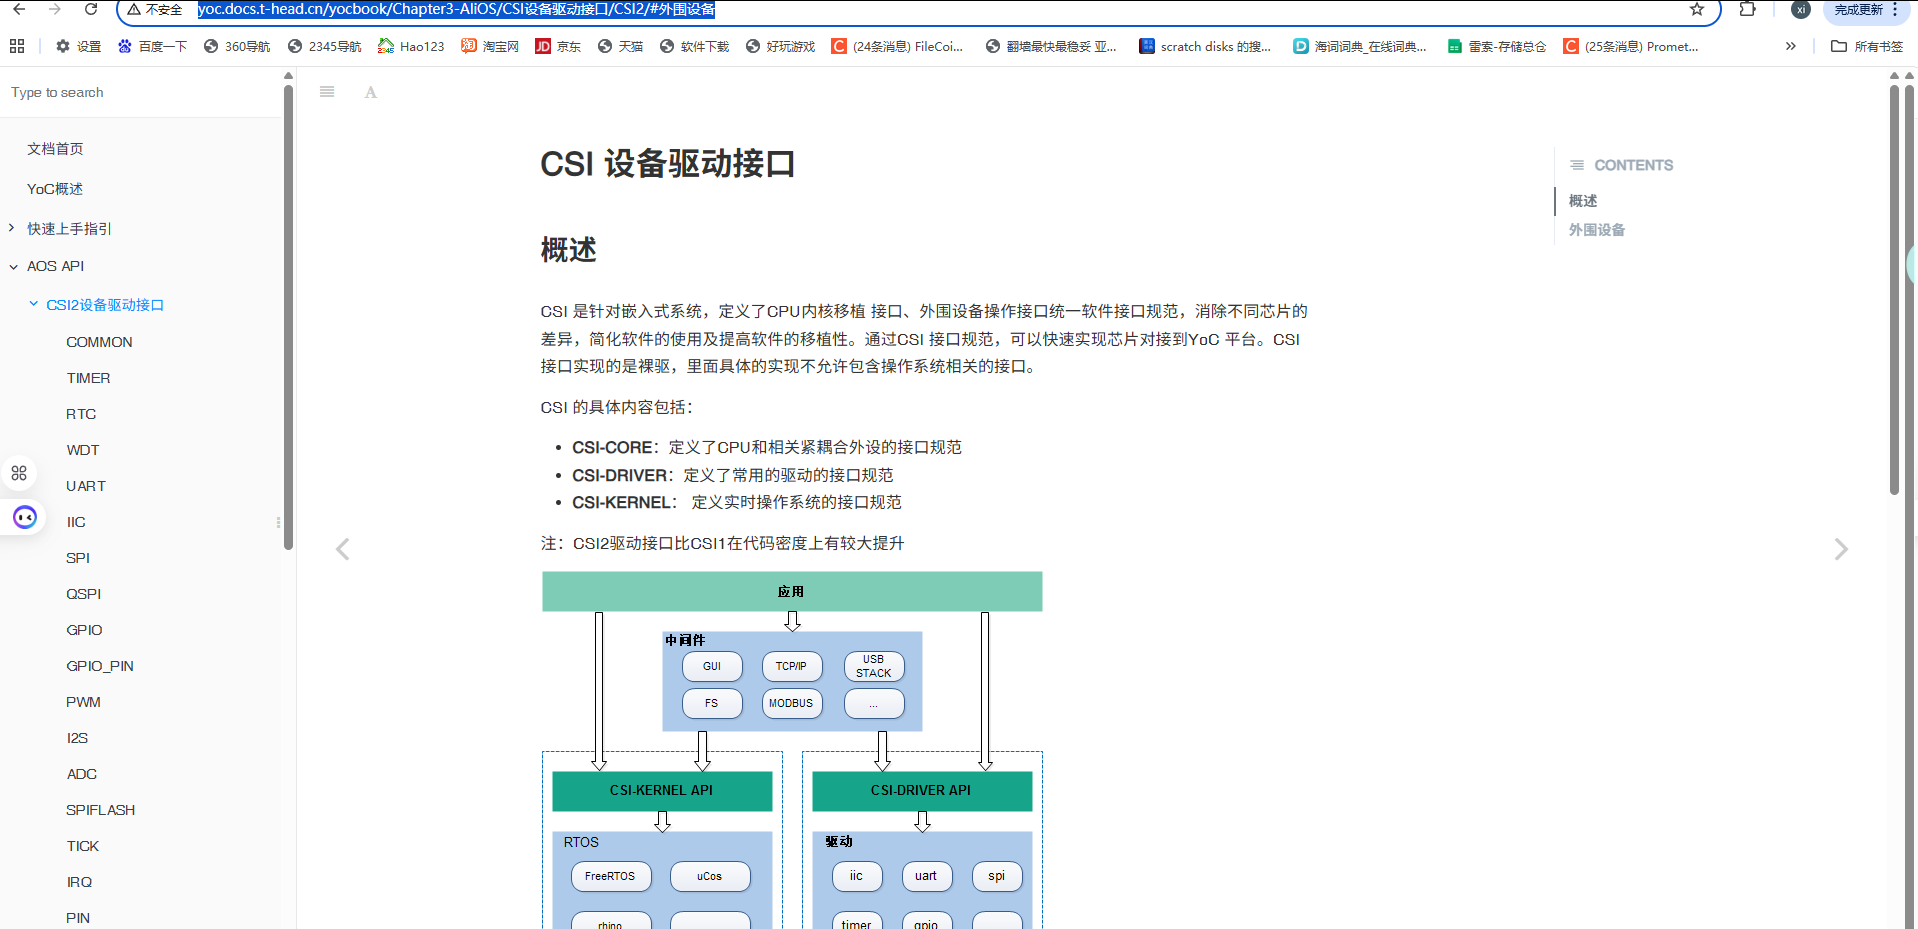
Task: Collapse the AOS API section
Action: 12,266
